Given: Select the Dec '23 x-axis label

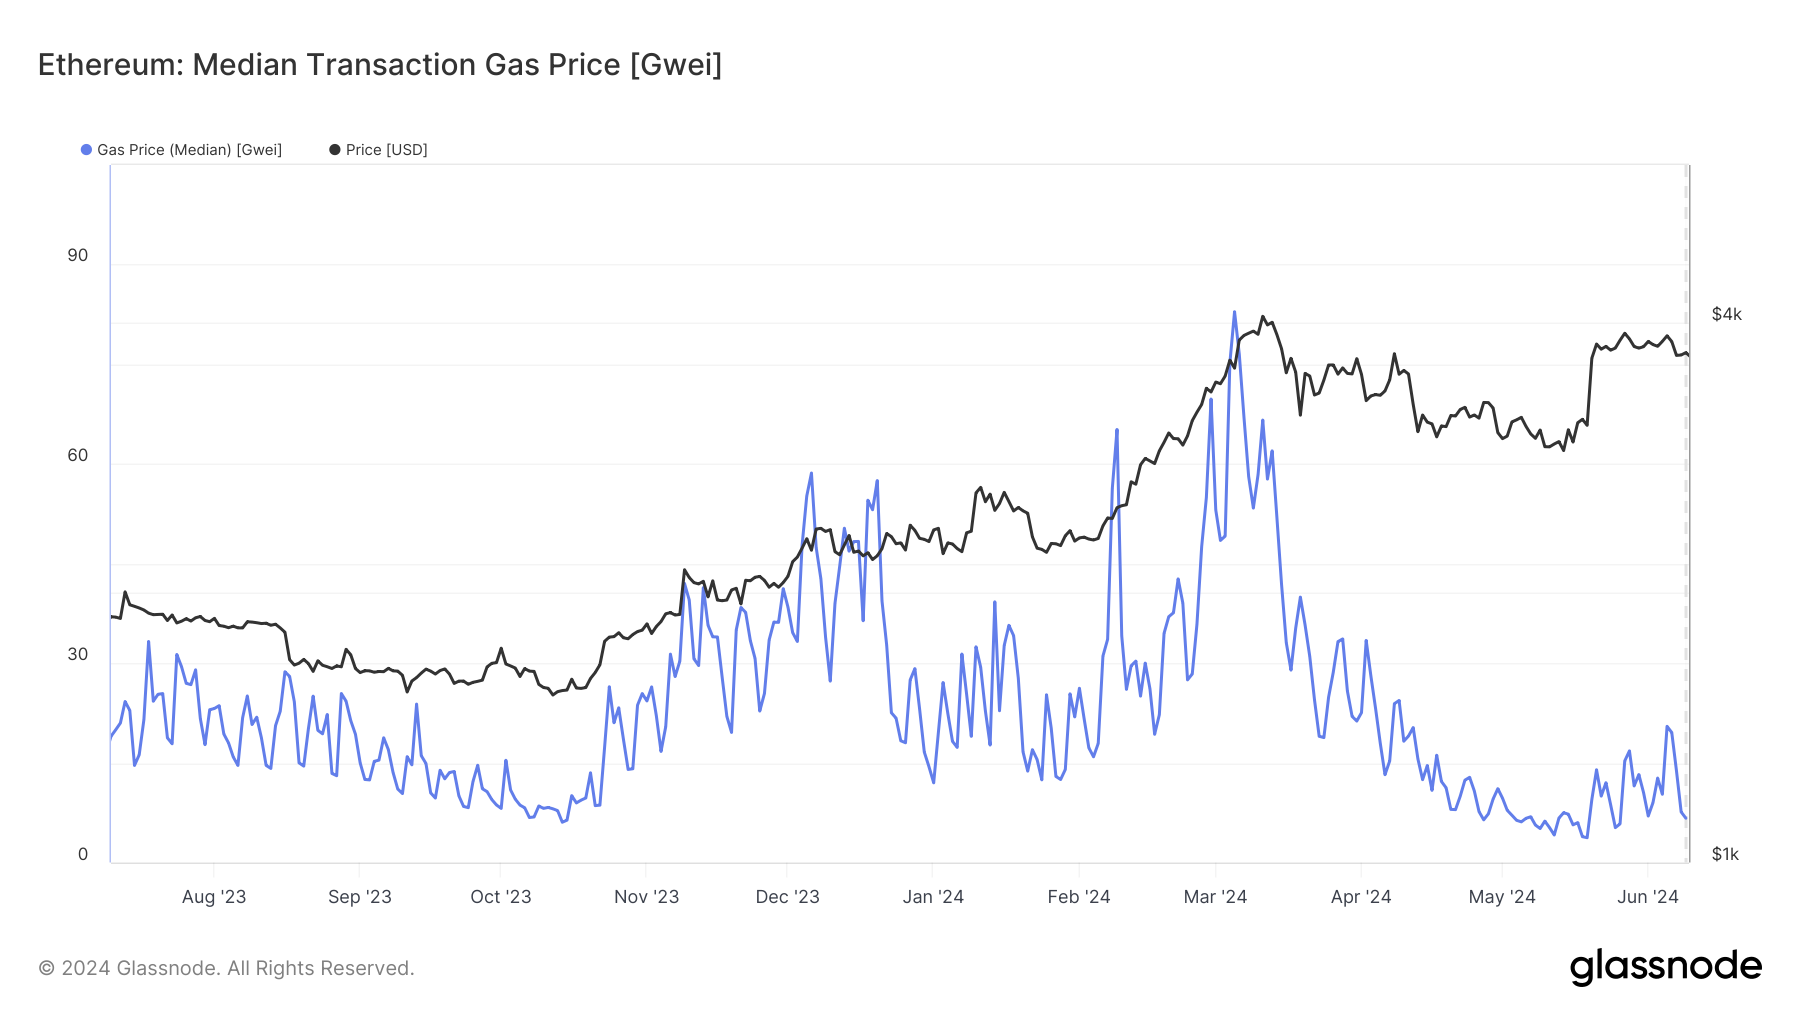Looking at the screenshot, I should pos(788,897).
